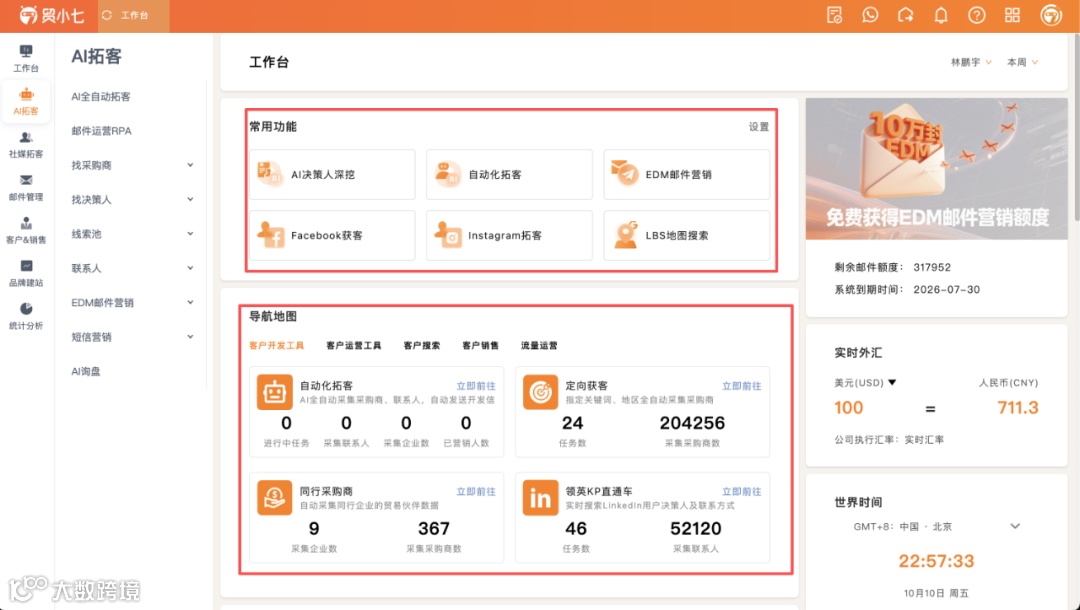Click the 317952 剩余邮件额度 value
The width and height of the screenshot is (1080, 610).
click(x=932, y=267)
